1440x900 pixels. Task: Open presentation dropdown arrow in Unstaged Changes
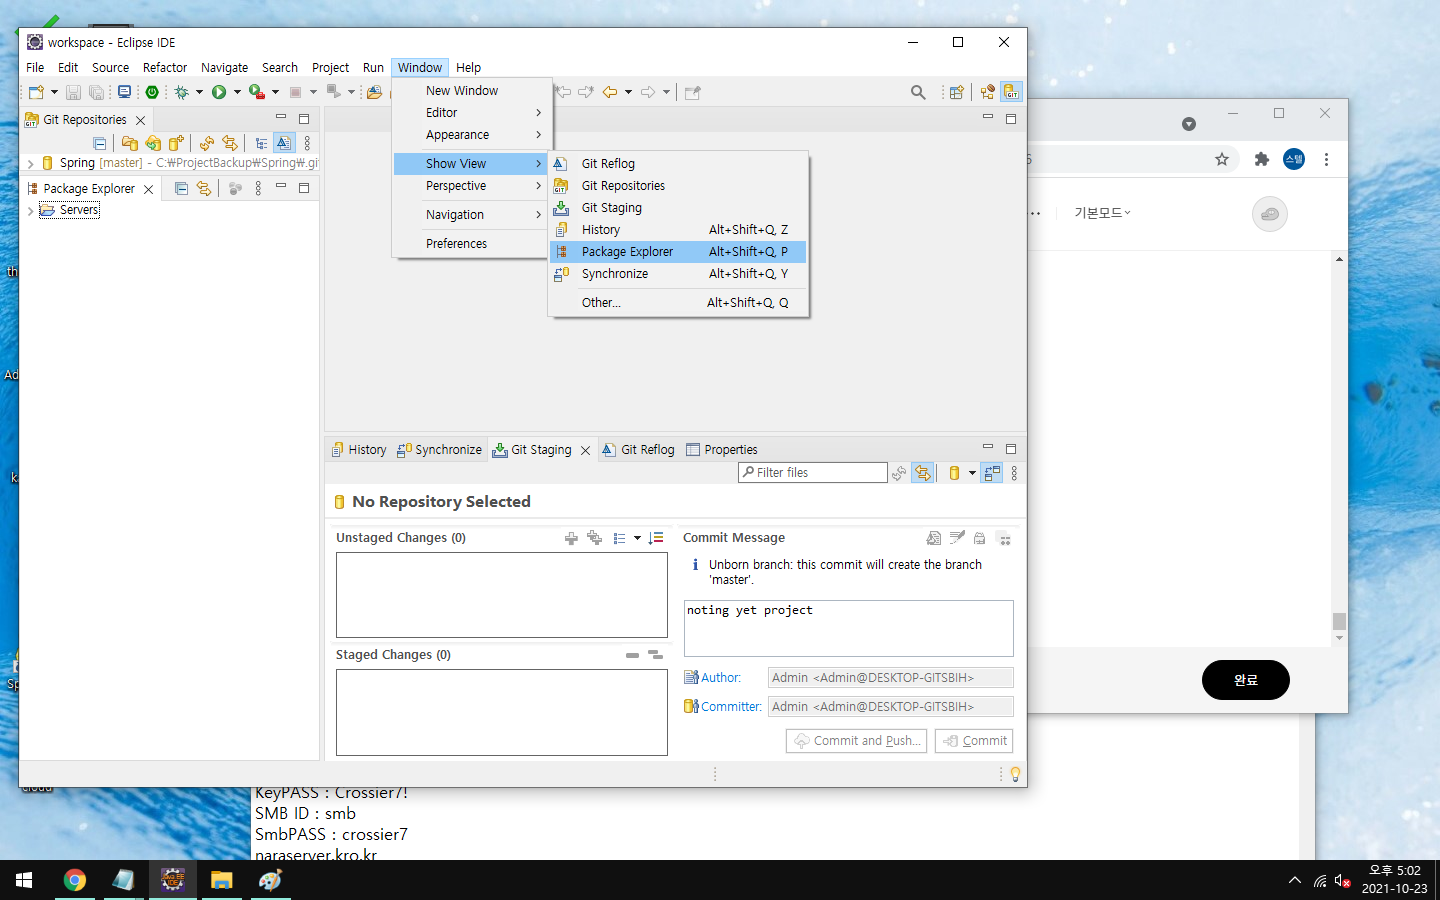click(637, 538)
